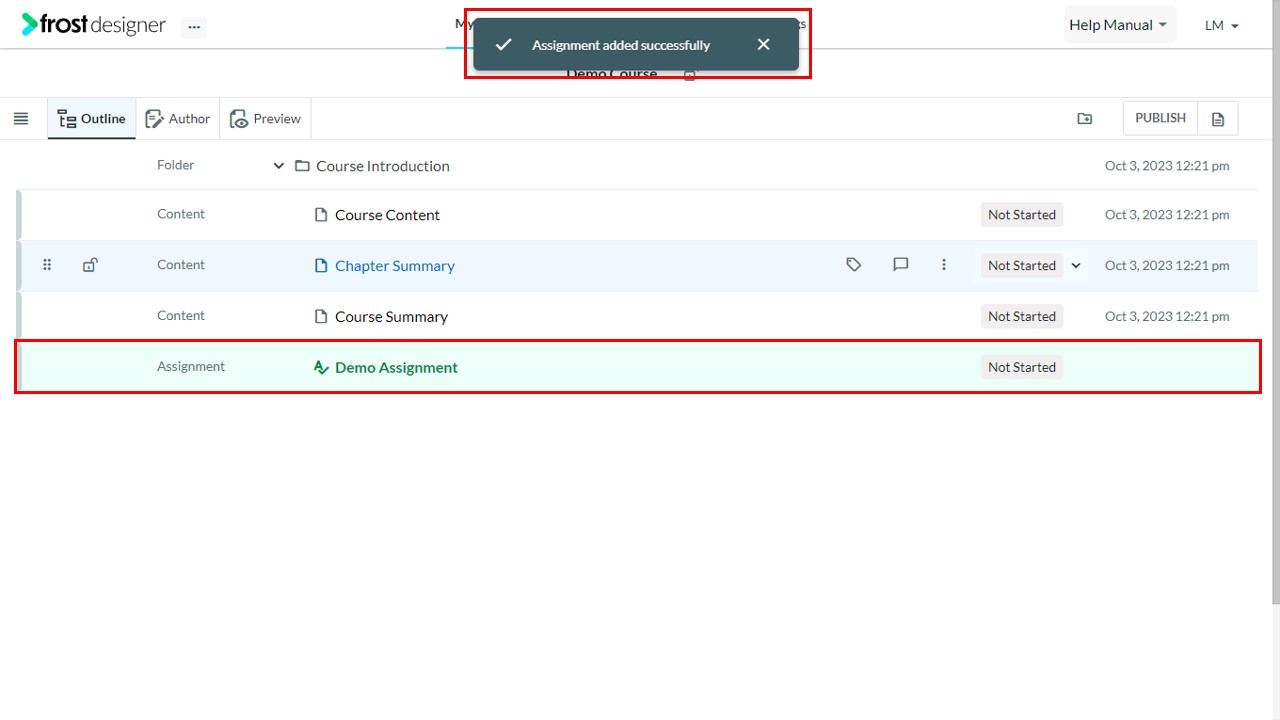Click the PUBLISH button

(1160, 118)
